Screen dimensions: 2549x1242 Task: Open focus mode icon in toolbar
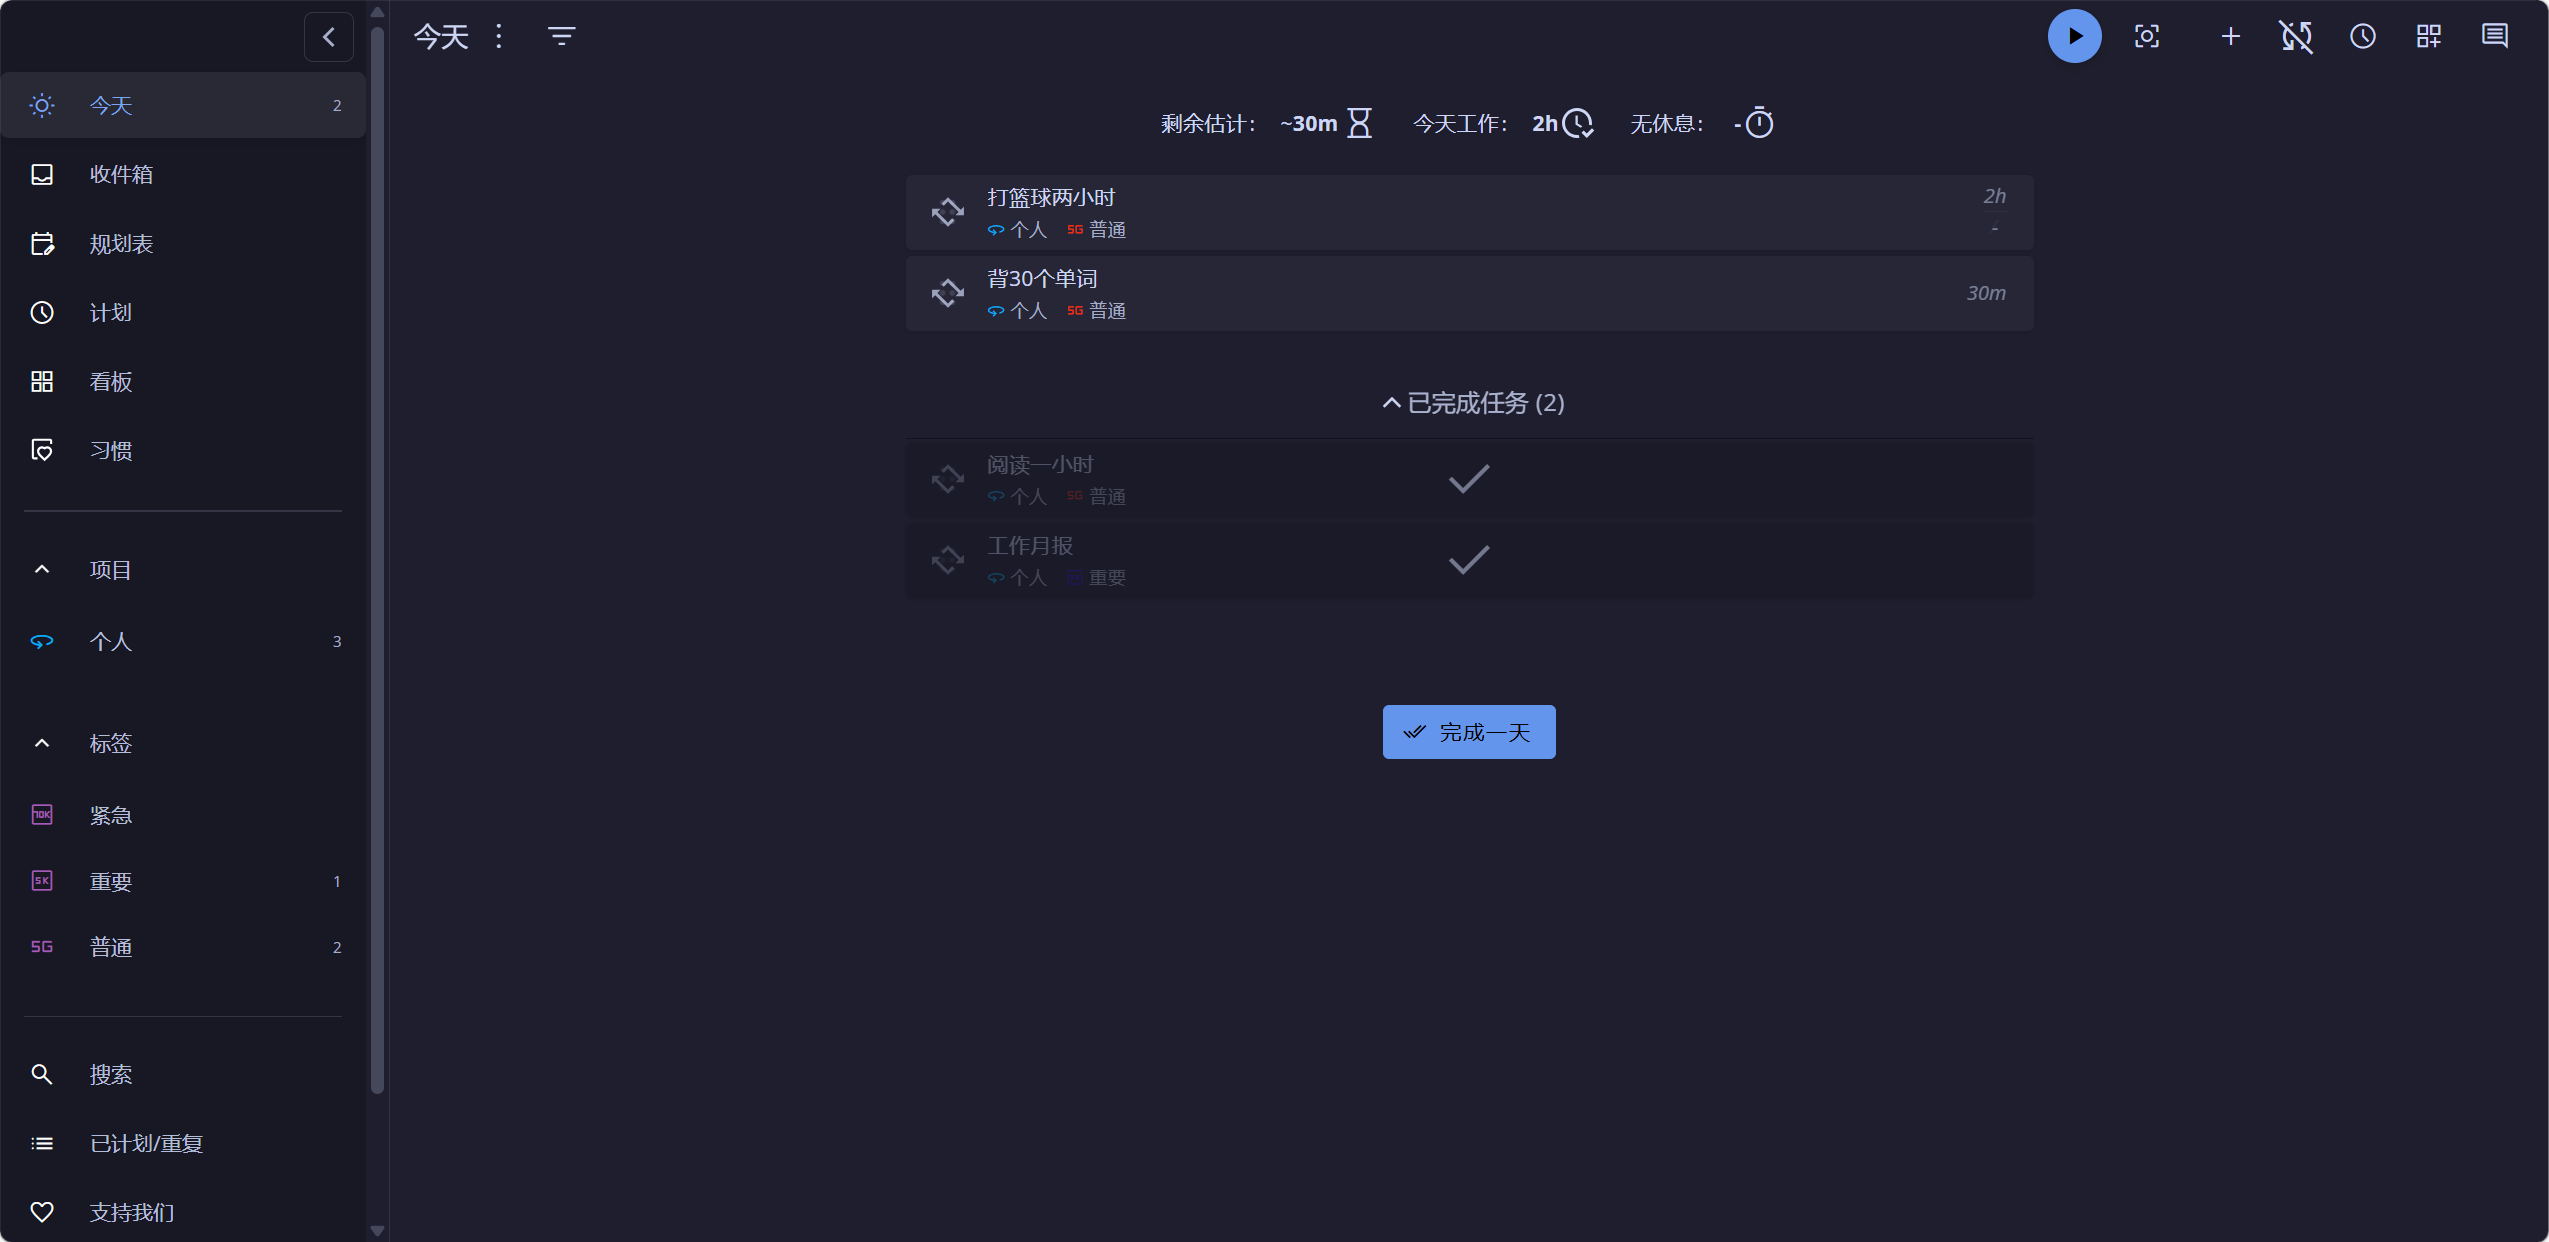coord(2146,37)
